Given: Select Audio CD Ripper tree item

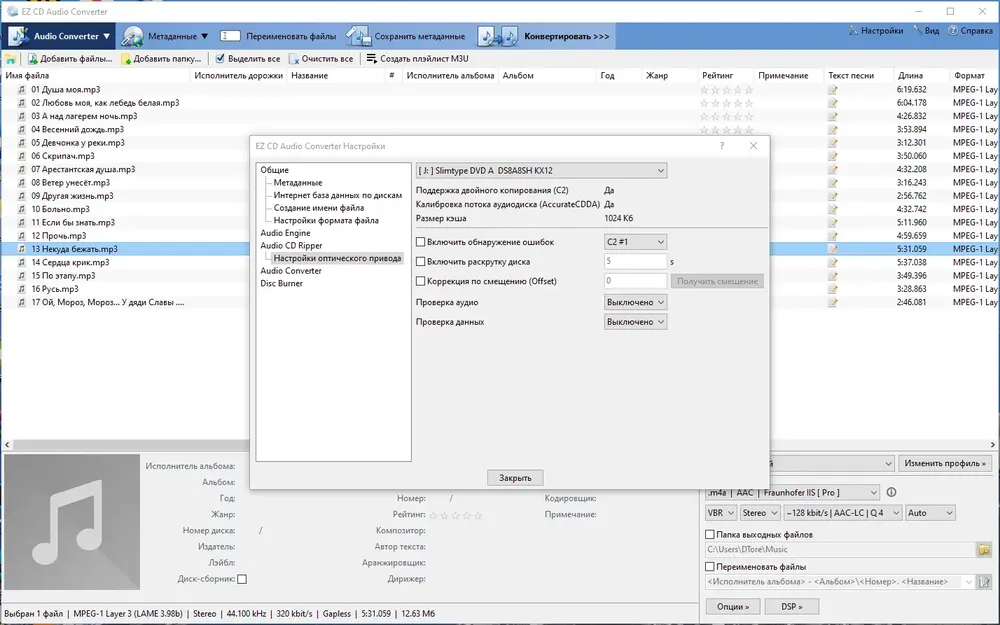Looking at the screenshot, I should click(291, 246).
